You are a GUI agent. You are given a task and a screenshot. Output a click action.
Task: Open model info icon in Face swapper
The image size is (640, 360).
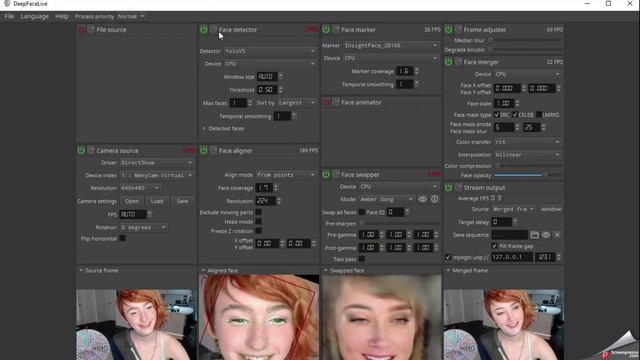coord(435,199)
